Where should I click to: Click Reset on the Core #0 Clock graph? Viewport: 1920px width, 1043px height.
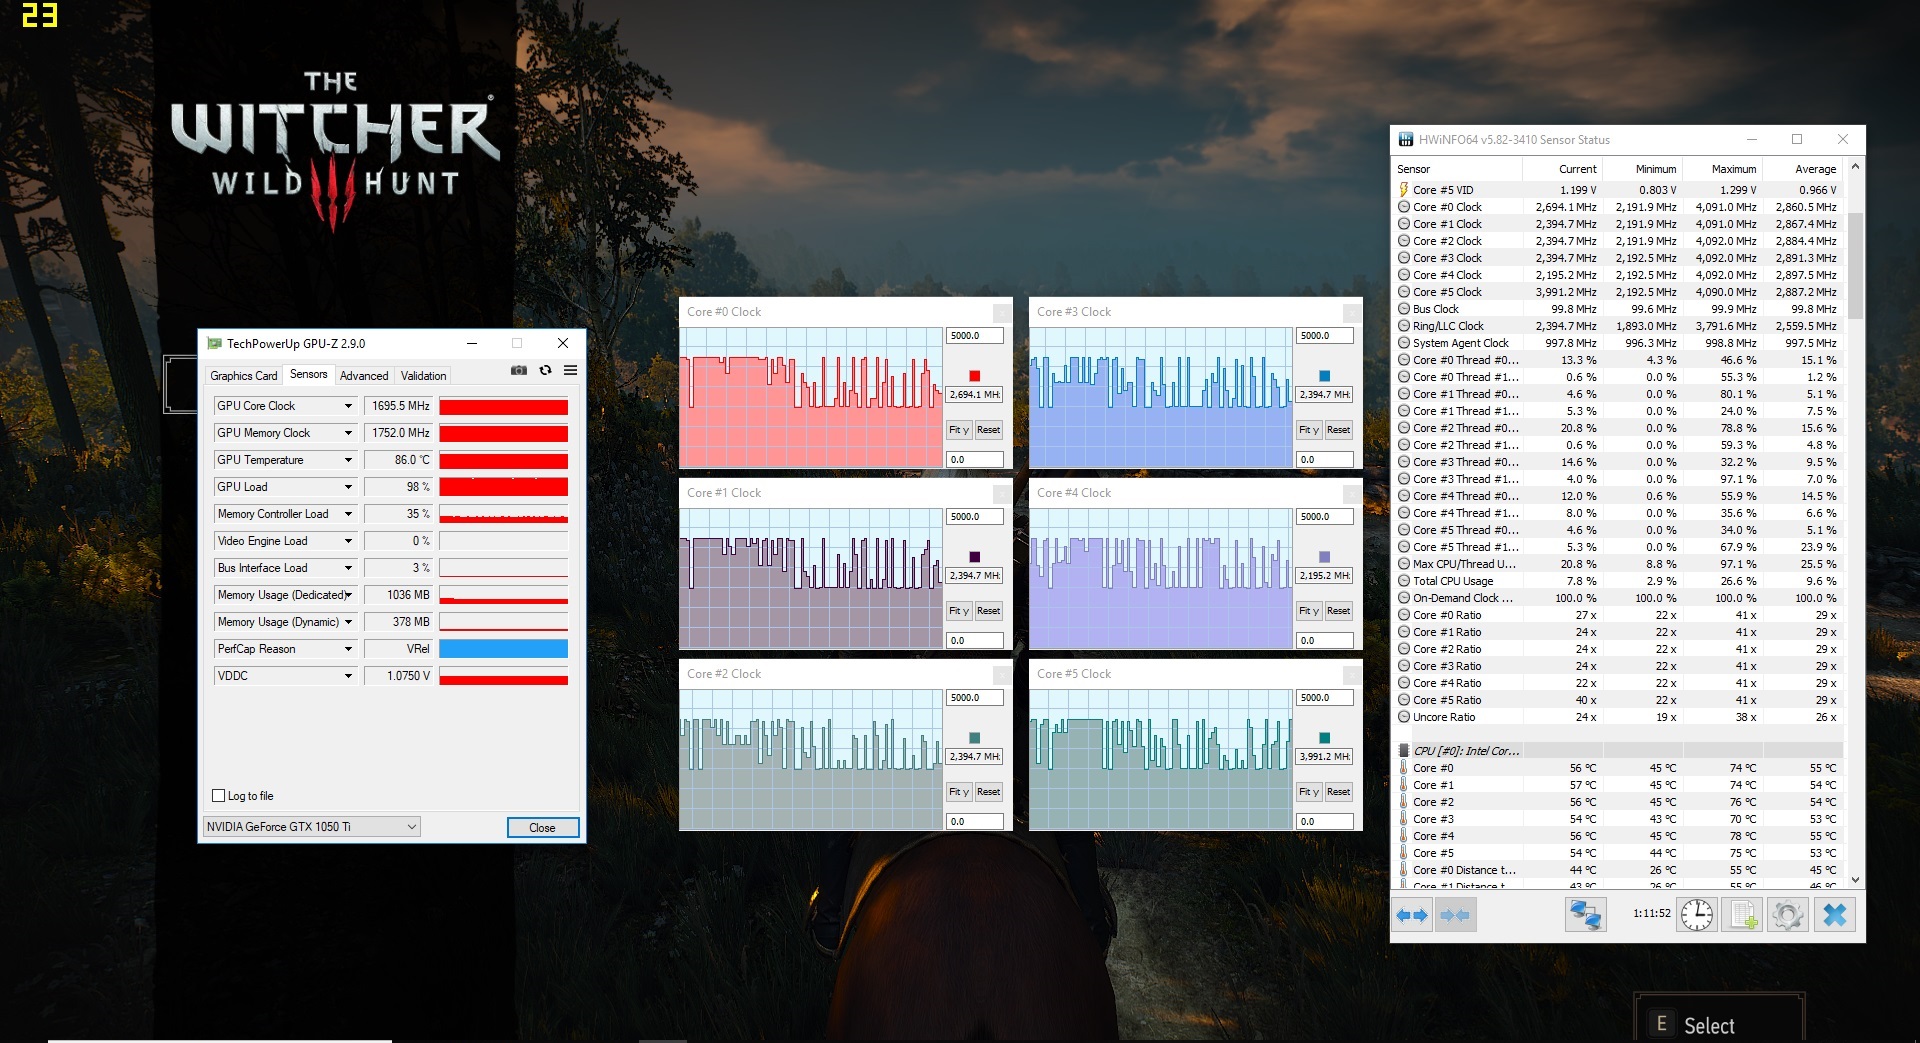click(x=988, y=430)
